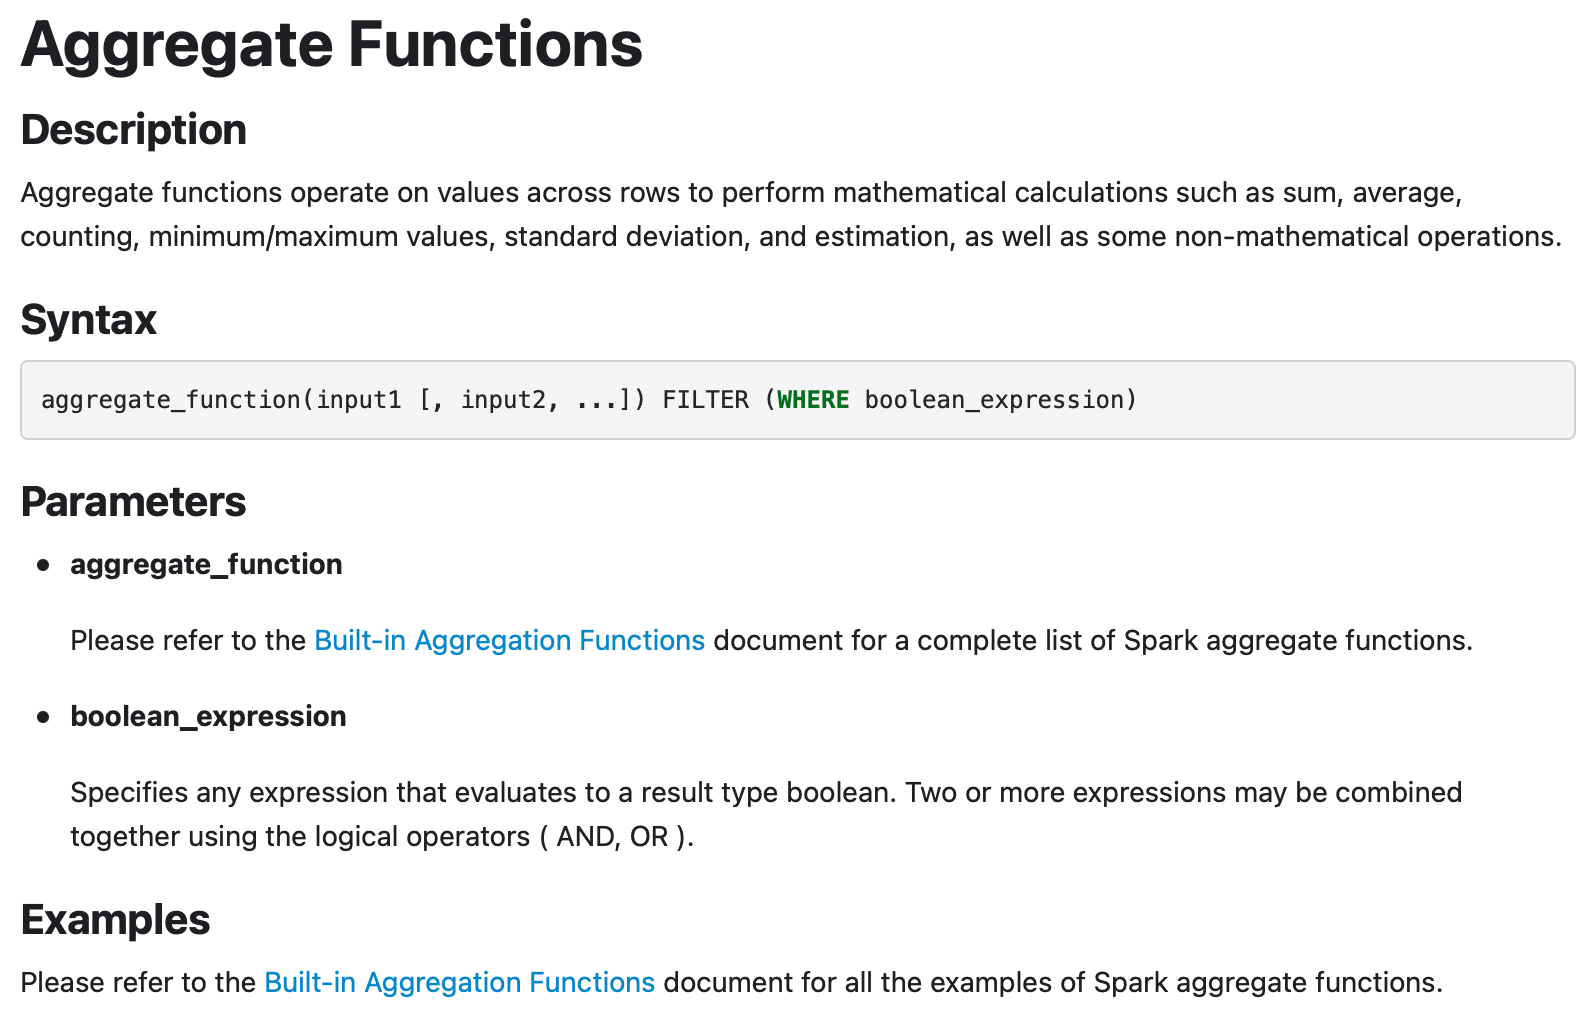Click input2 in the syntax code

tap(503, 400)
